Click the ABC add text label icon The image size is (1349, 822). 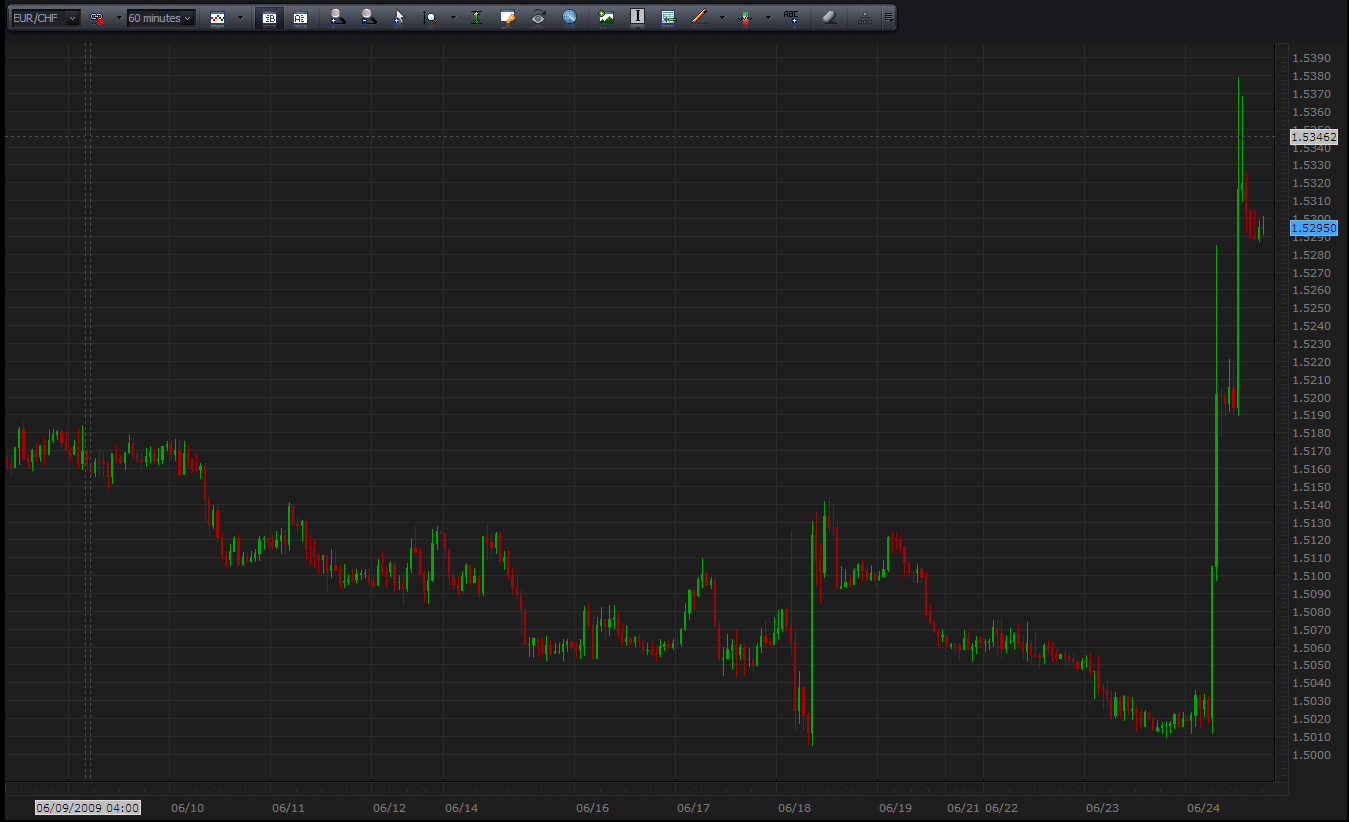point(791,17)
